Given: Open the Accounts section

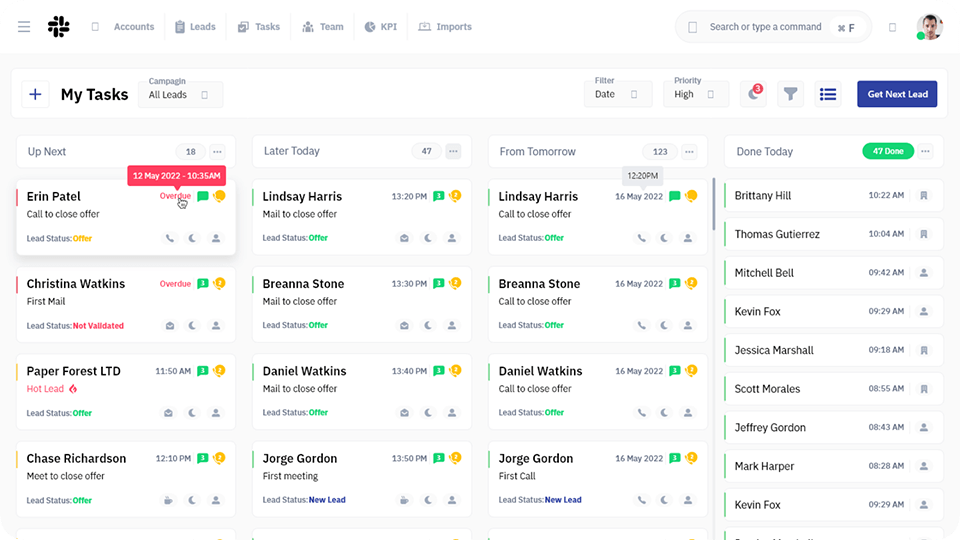Looking at the screenshot, I should point(133,27).
